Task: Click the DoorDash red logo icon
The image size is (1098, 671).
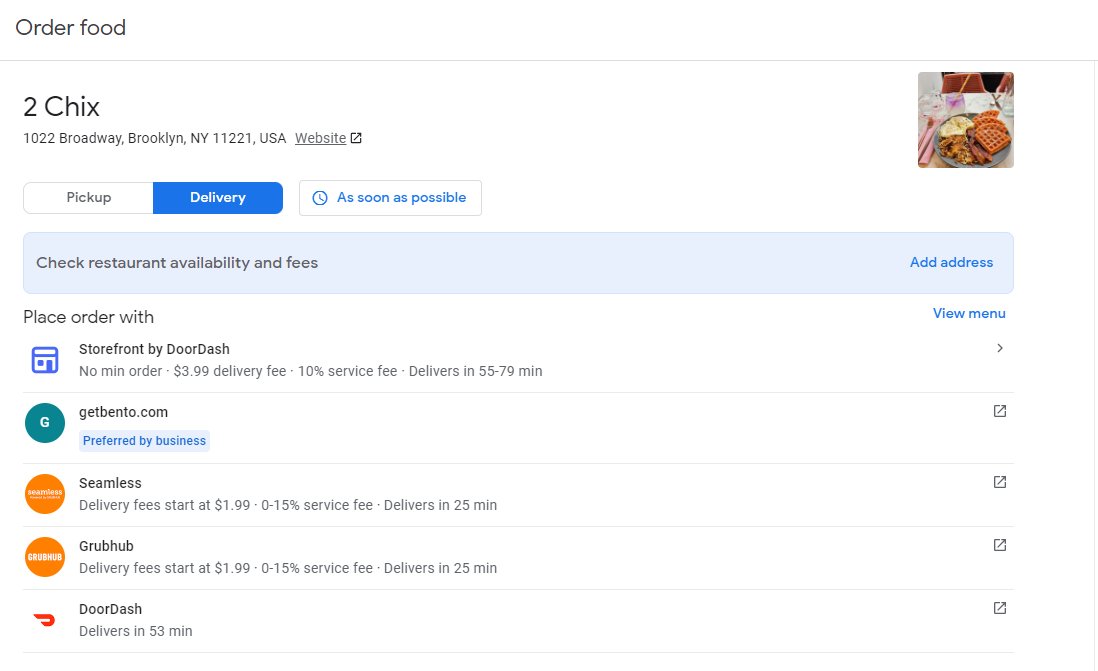Action: tap(45, 620)
